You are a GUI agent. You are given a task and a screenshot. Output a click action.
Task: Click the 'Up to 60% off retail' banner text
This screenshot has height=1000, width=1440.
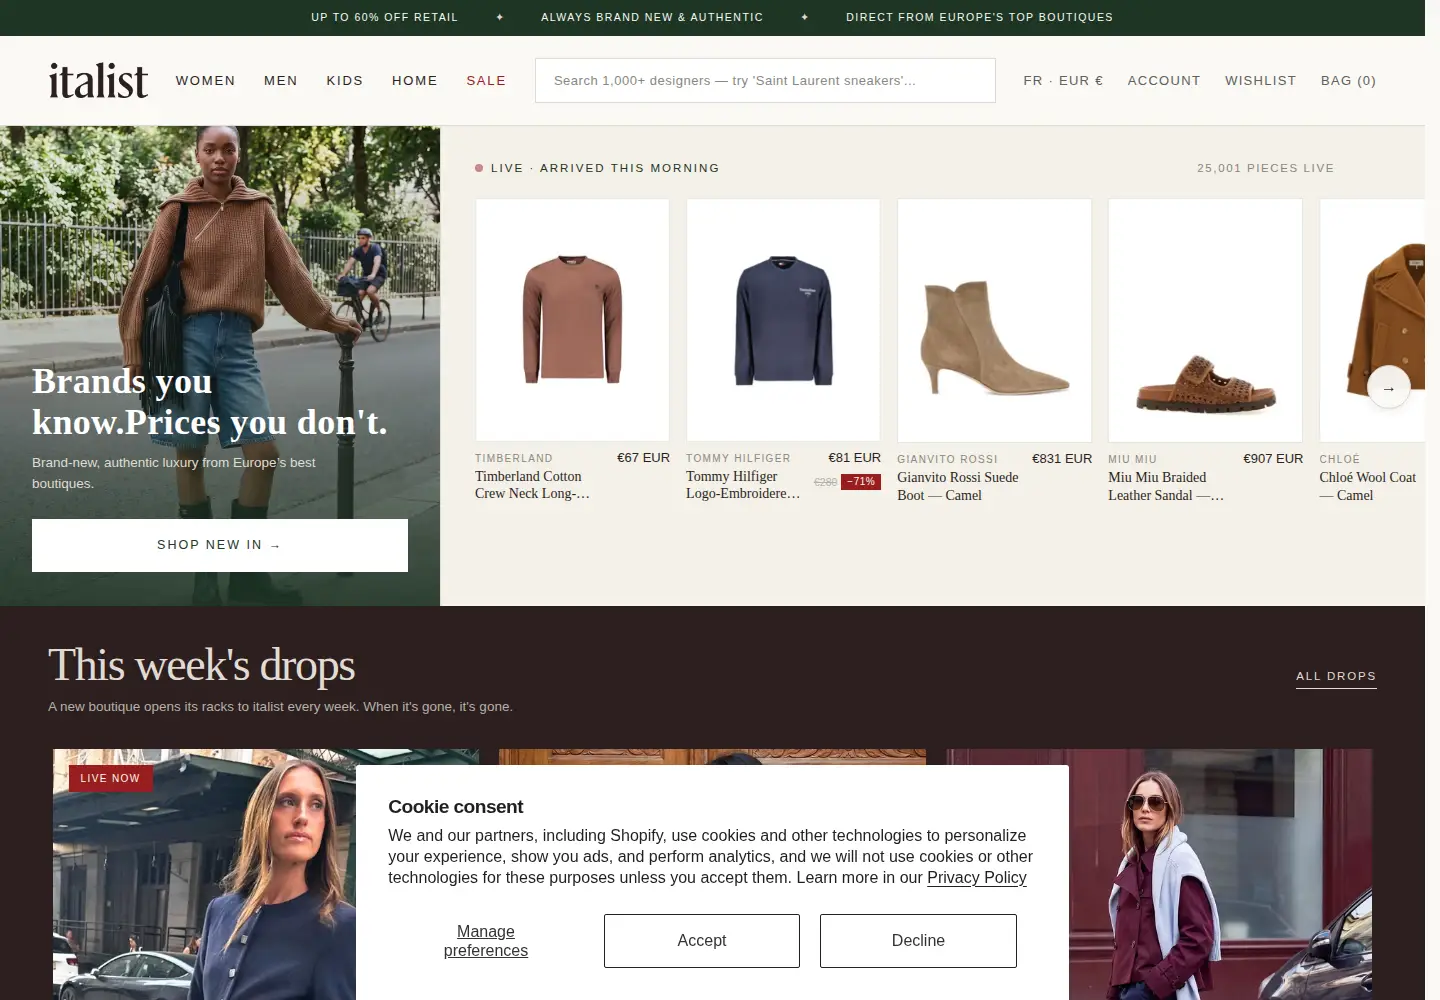click(x=384, y=17)
